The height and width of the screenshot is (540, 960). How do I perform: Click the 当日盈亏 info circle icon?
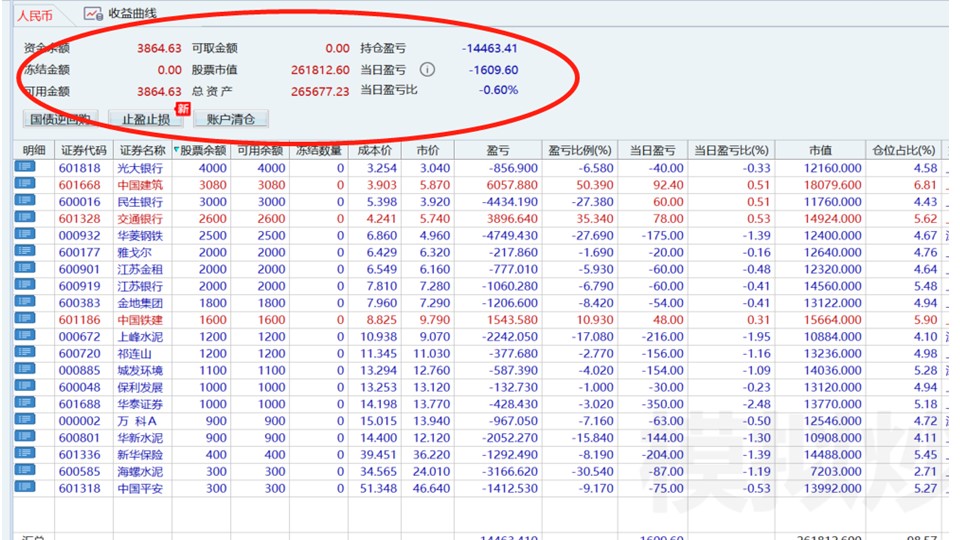(x=427, y=70)
